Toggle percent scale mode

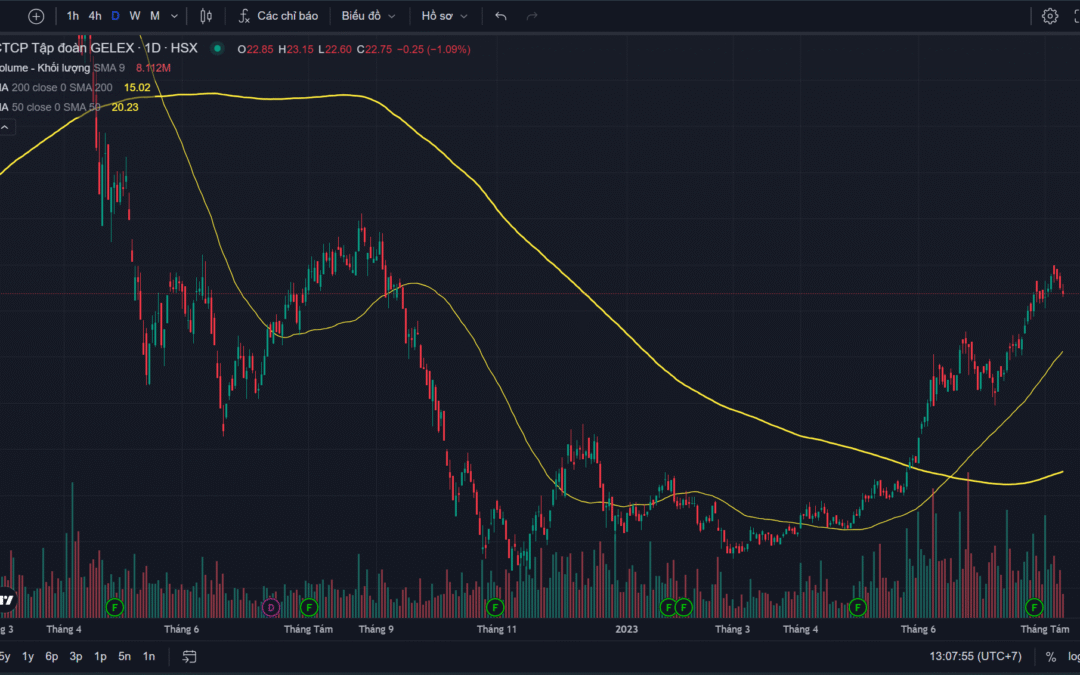click(1051, 657)
